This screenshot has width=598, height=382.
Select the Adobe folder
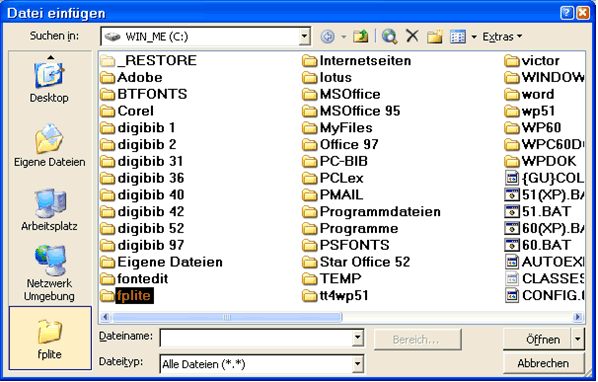point(131,77)
